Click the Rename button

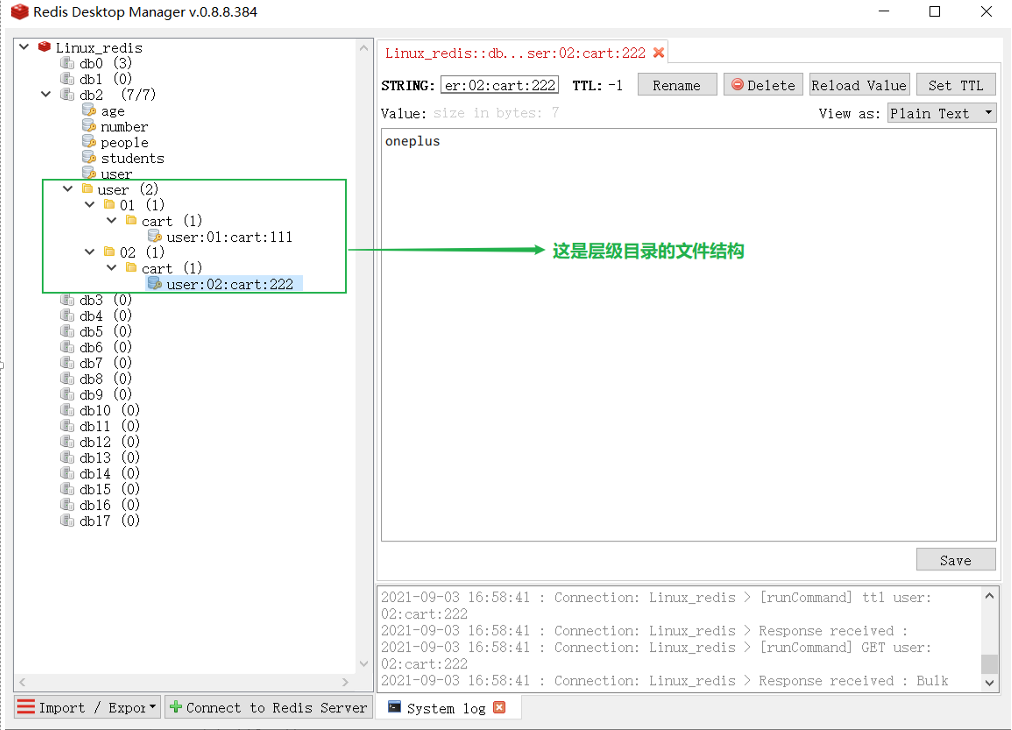pyautogui.click(x=677, y=85)
